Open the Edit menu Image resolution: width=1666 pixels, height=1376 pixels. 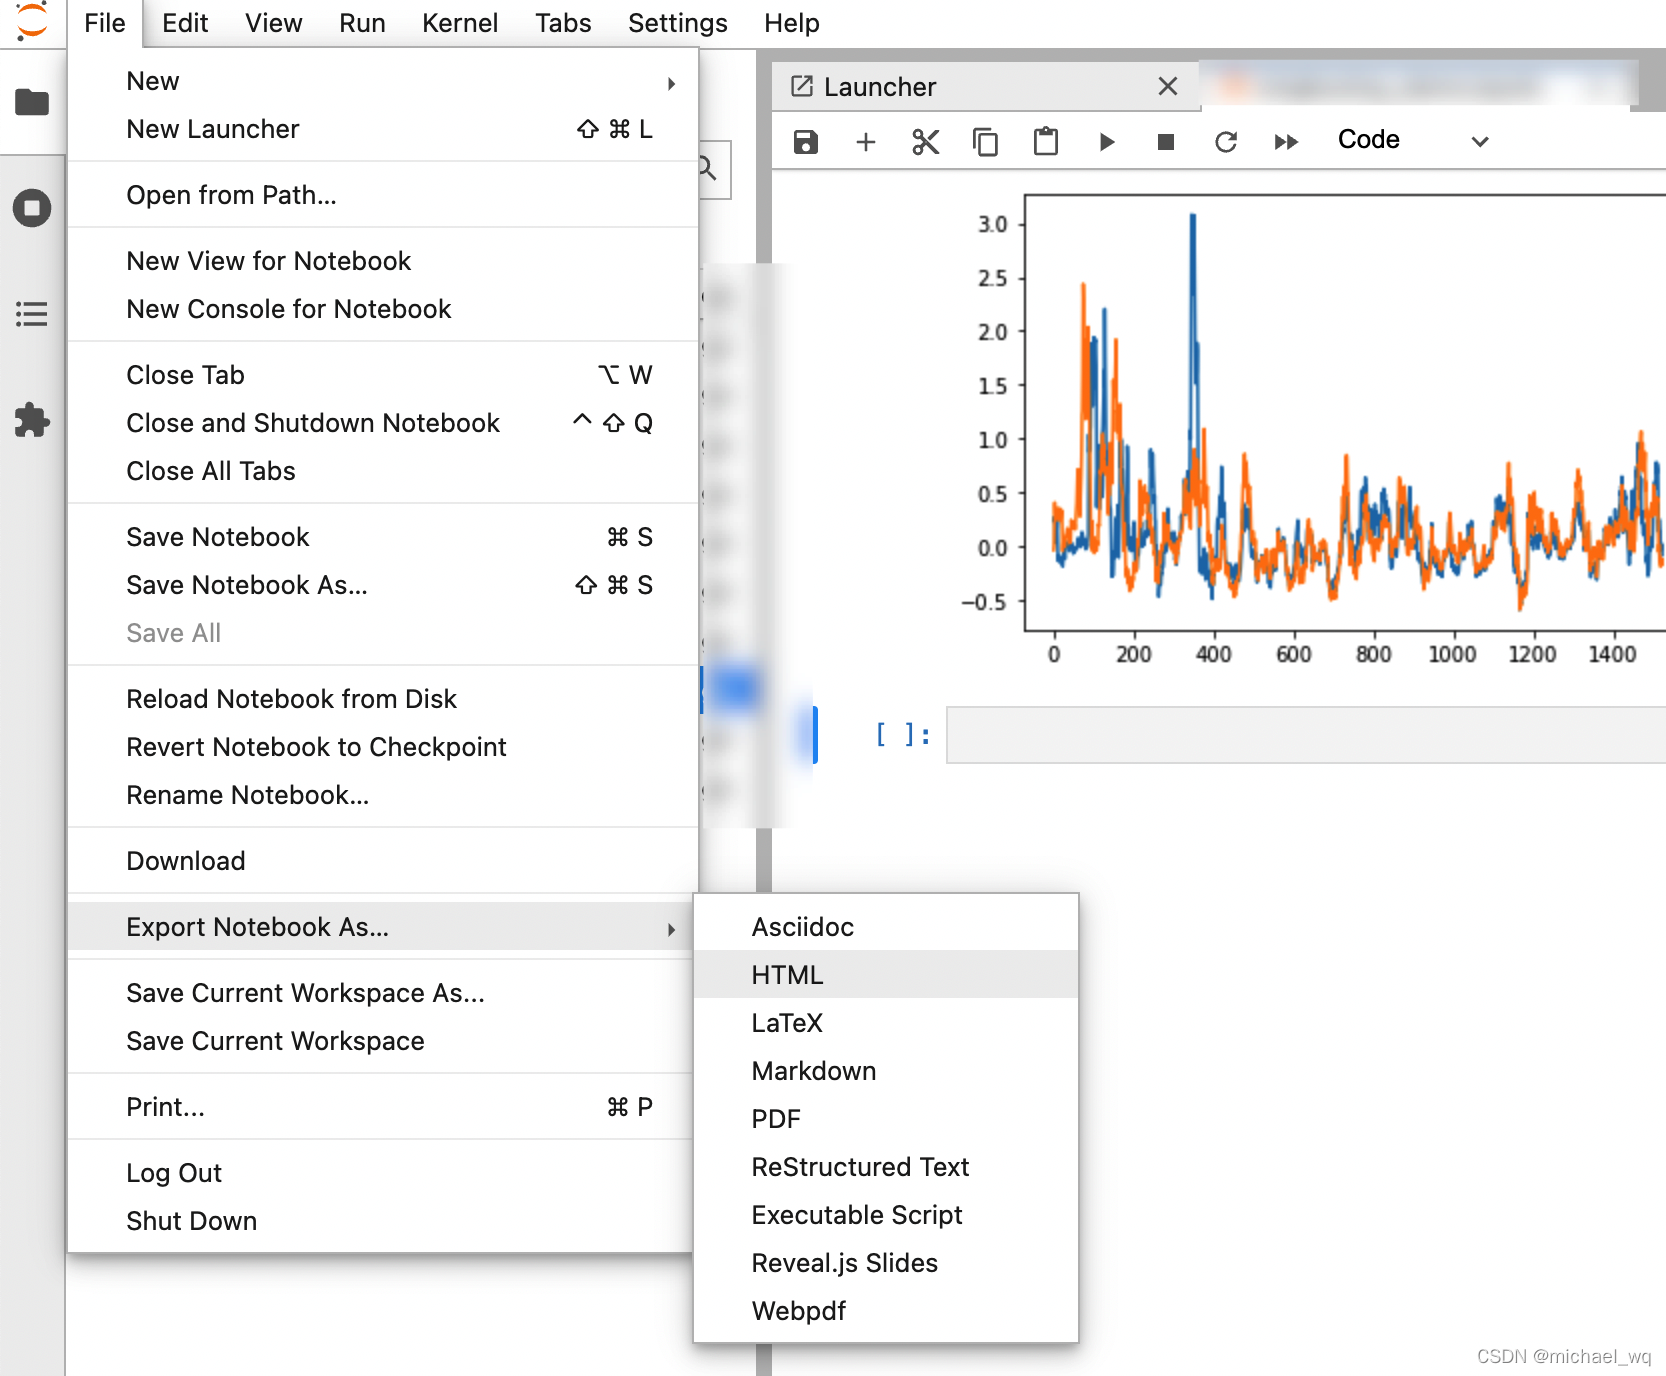pos(185,23)
